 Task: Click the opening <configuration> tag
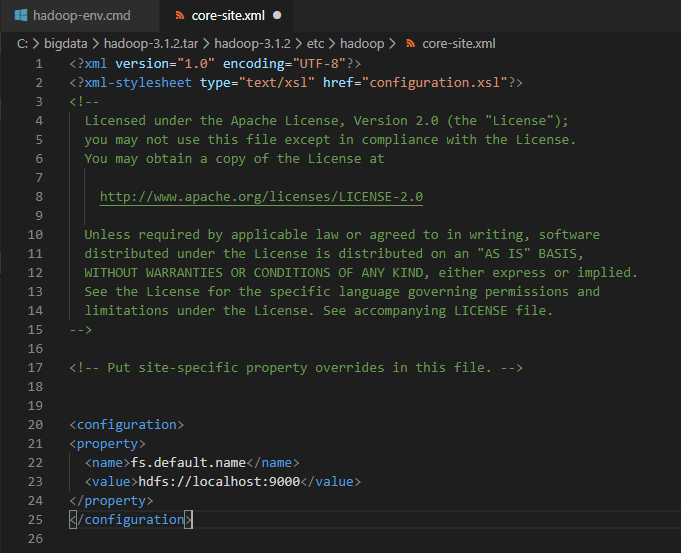(x=127, y=424)
